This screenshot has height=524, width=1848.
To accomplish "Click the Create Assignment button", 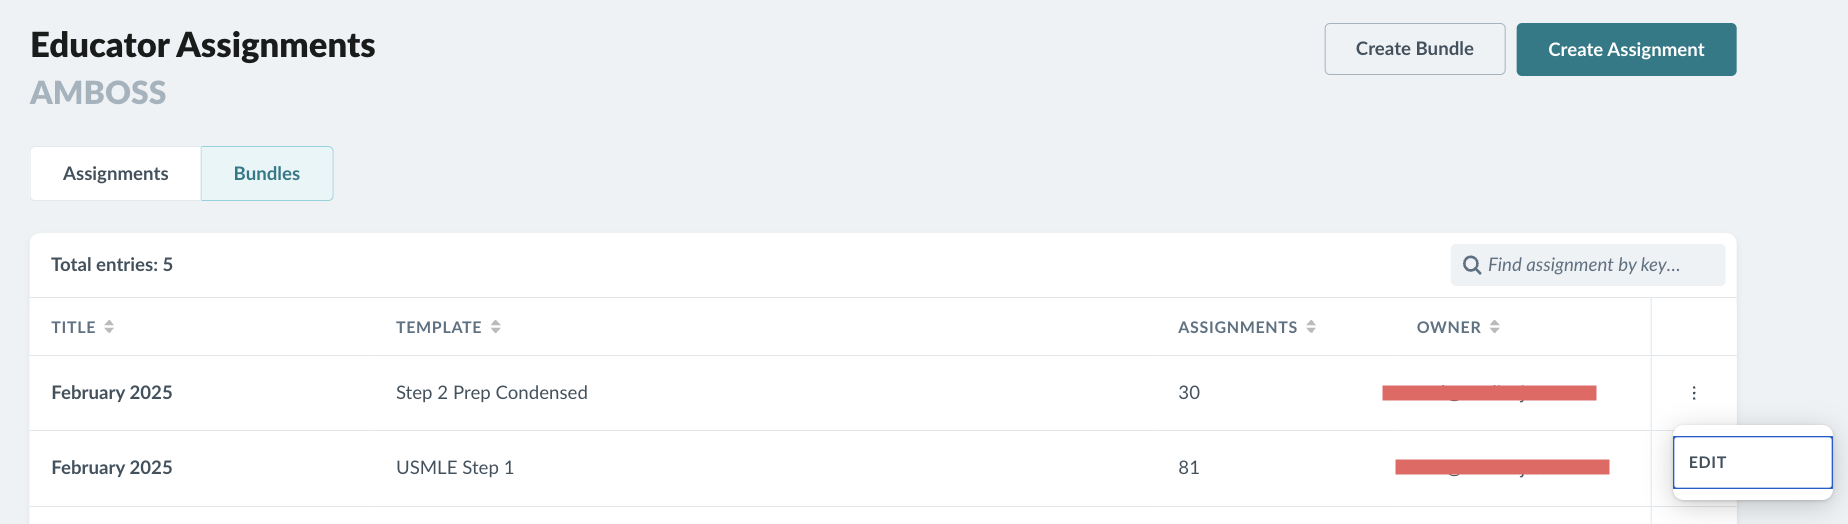I will click(1626, 49).
